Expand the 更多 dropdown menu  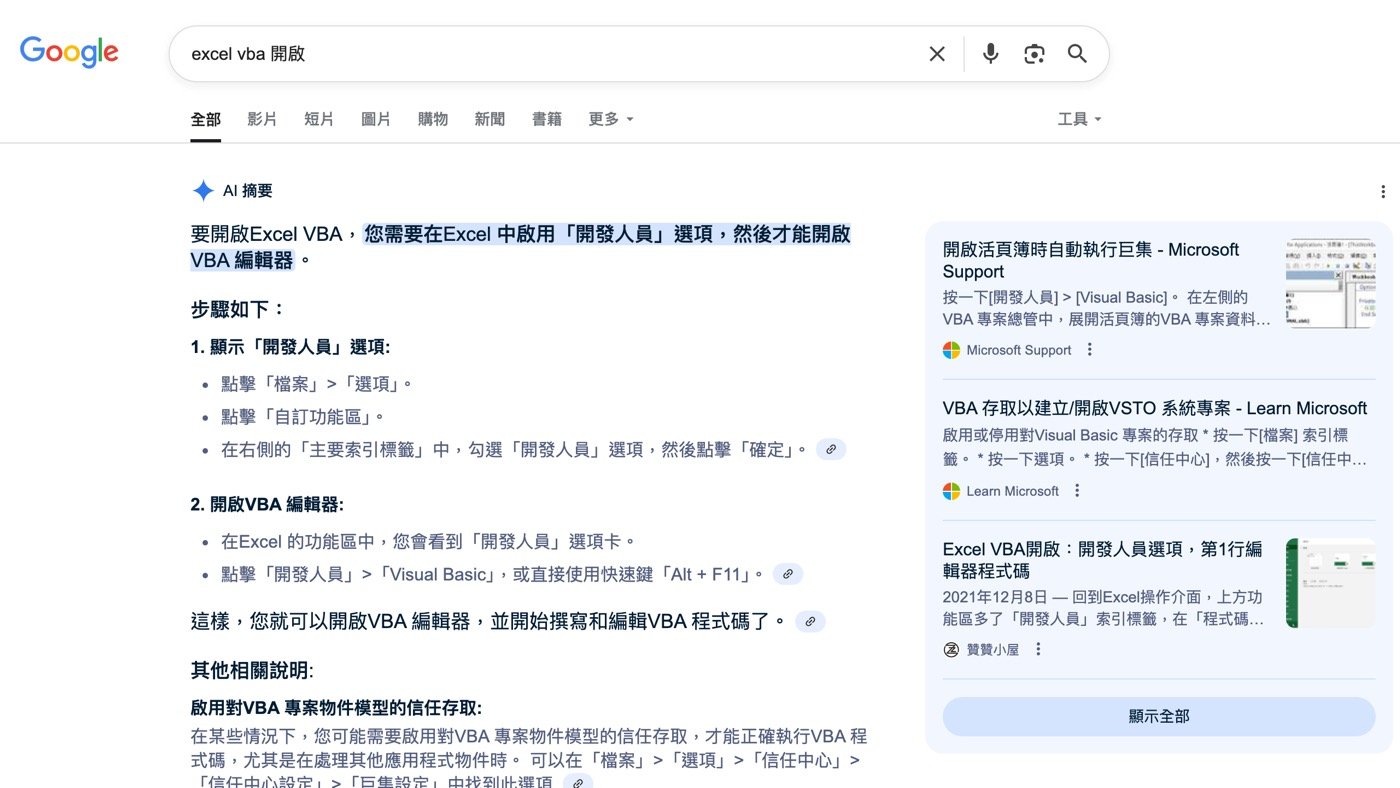point(611,119)
